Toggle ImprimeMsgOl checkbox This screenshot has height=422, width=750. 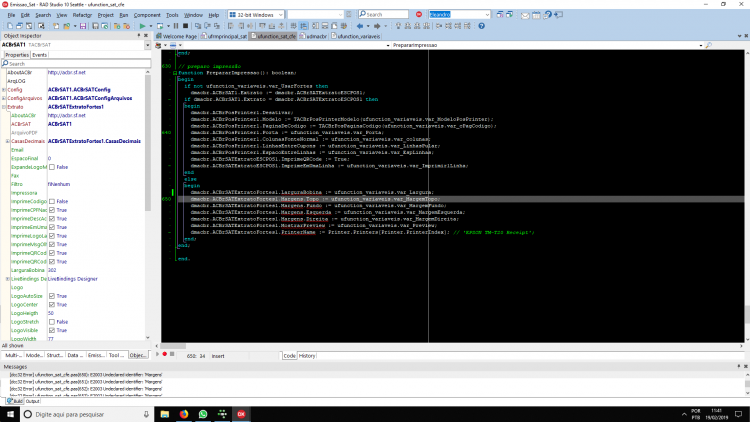pos(52,244)
